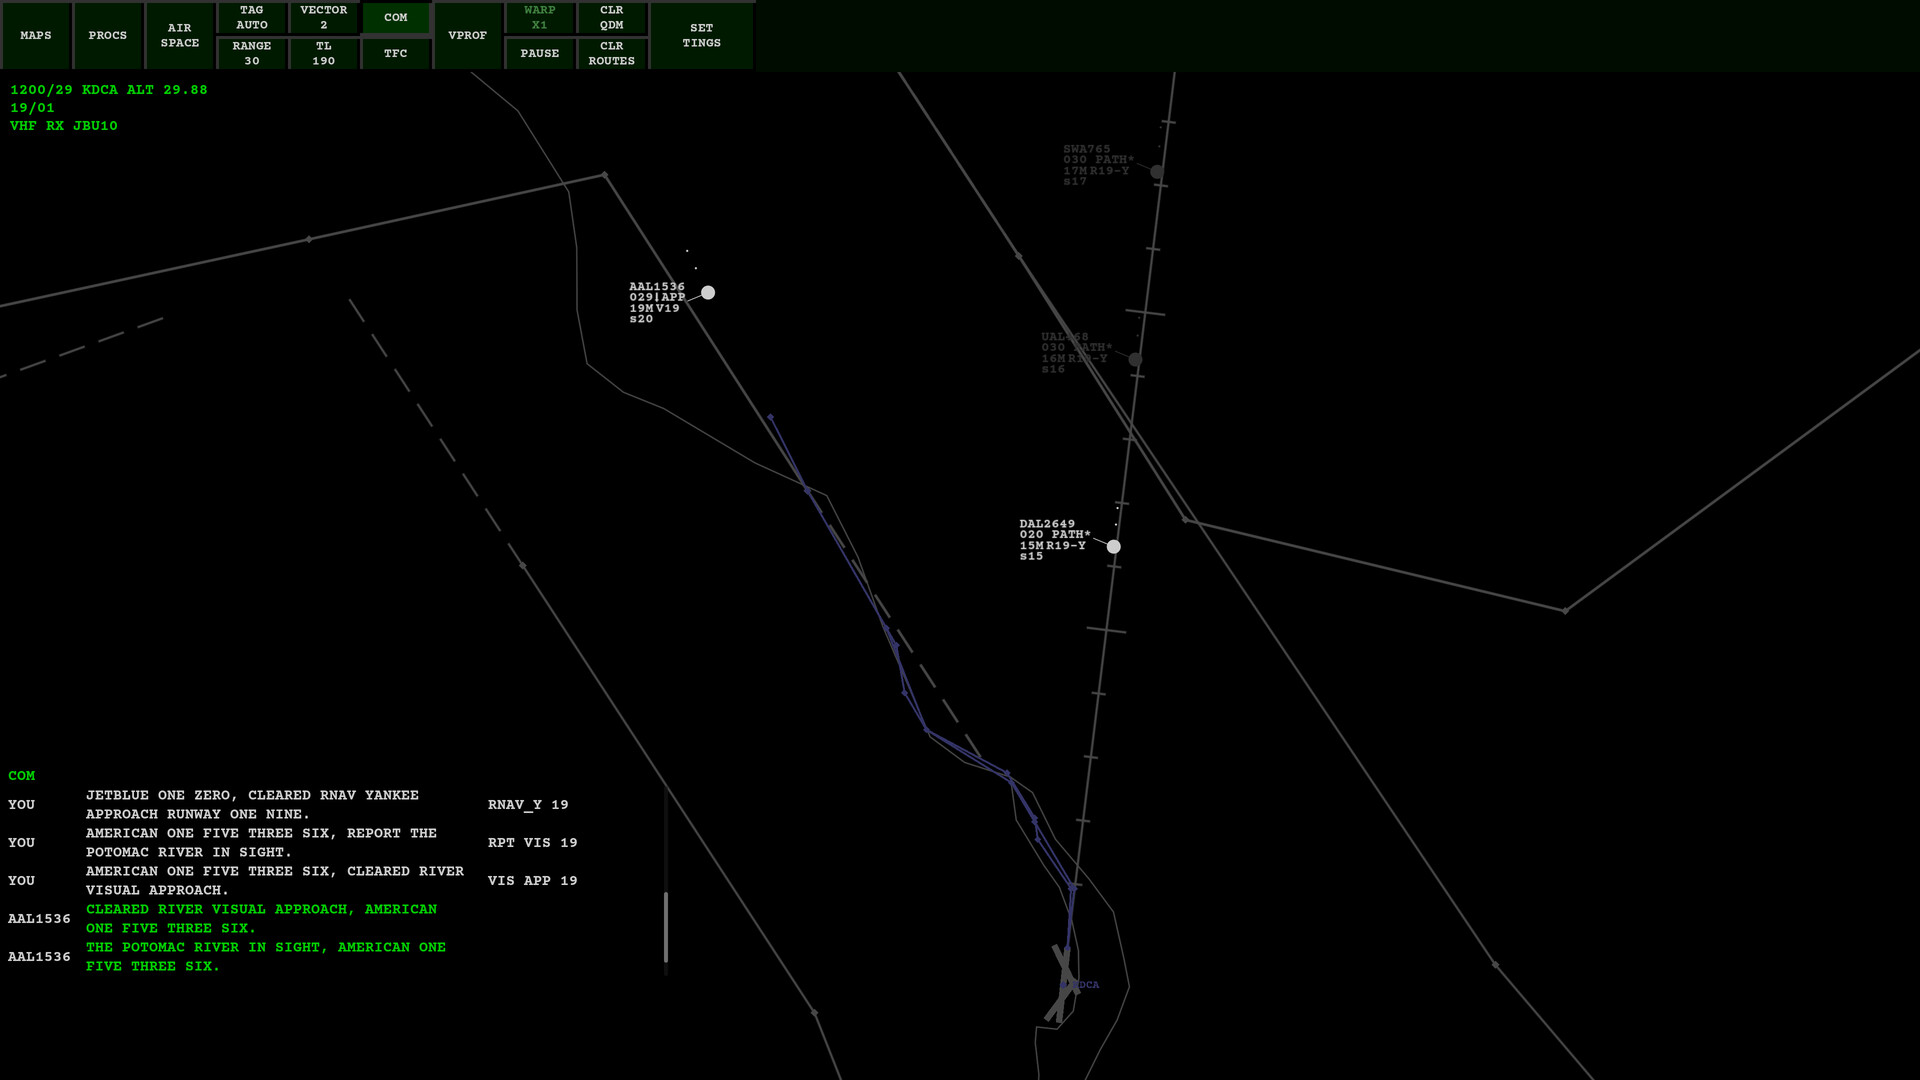Click the COM log scrollbar thumb
The image size is (1920, 1080).
coord(666,927)
